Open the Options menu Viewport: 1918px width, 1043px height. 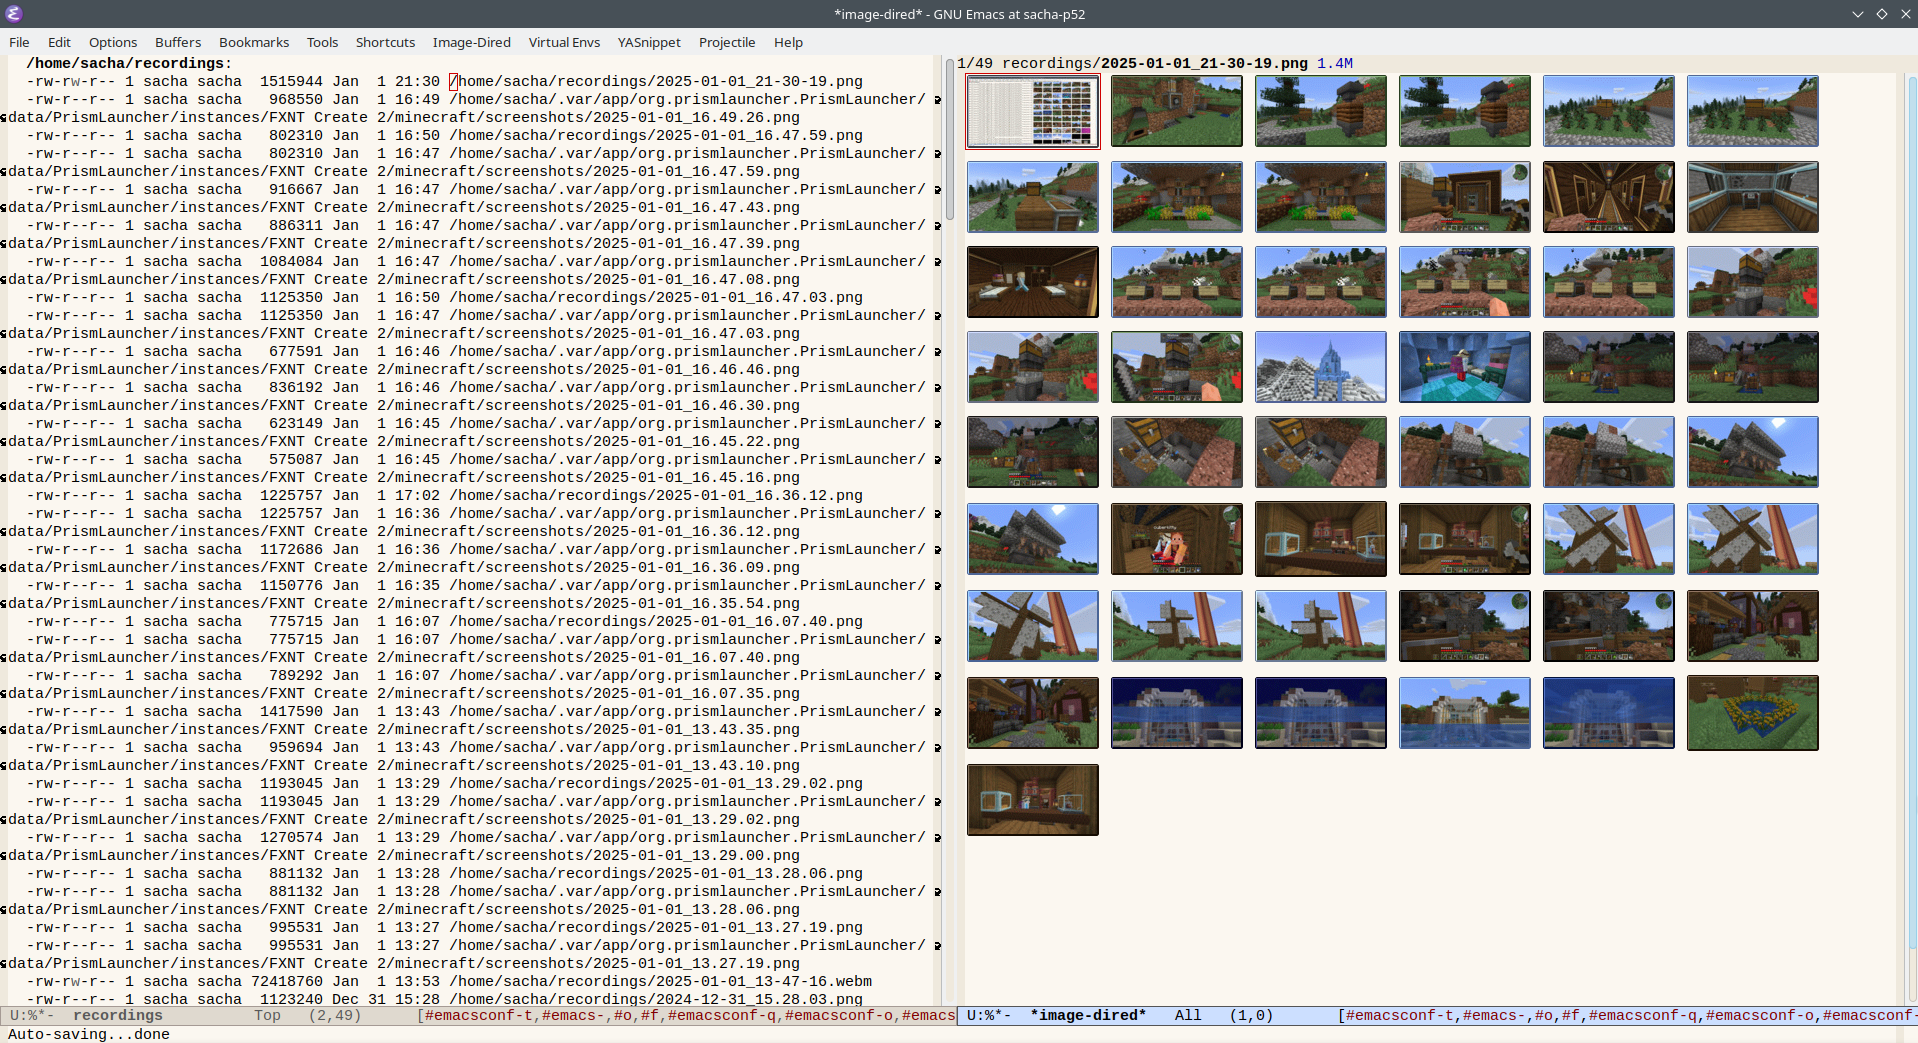pos(113,42)
